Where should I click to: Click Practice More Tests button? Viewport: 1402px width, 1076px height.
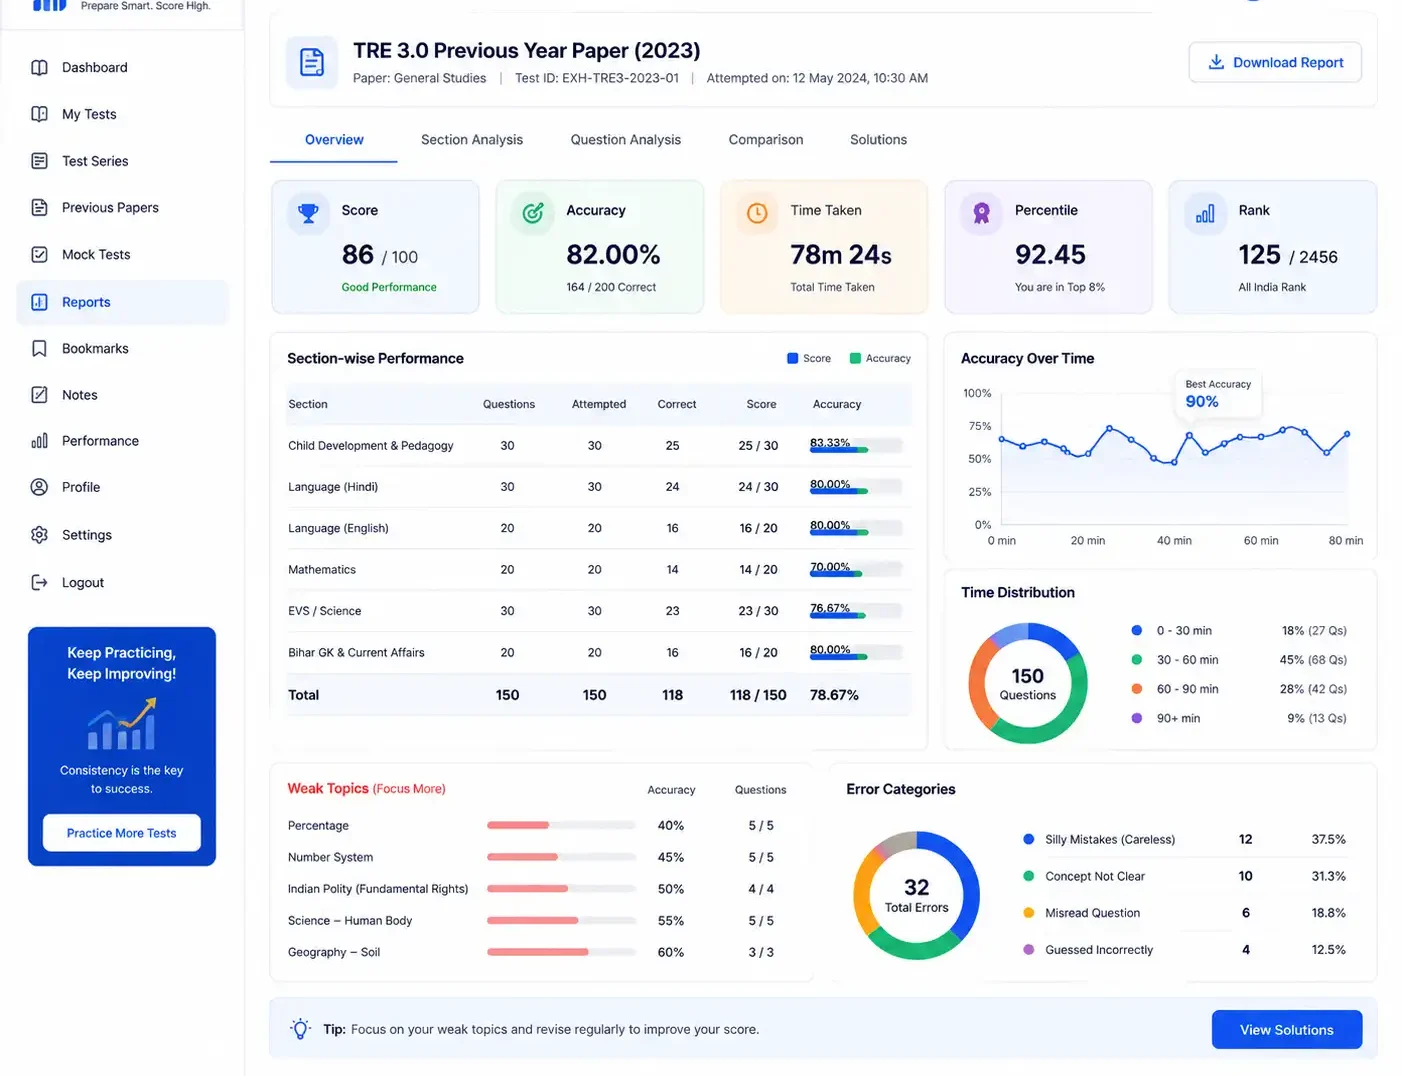tap(122, 833)
